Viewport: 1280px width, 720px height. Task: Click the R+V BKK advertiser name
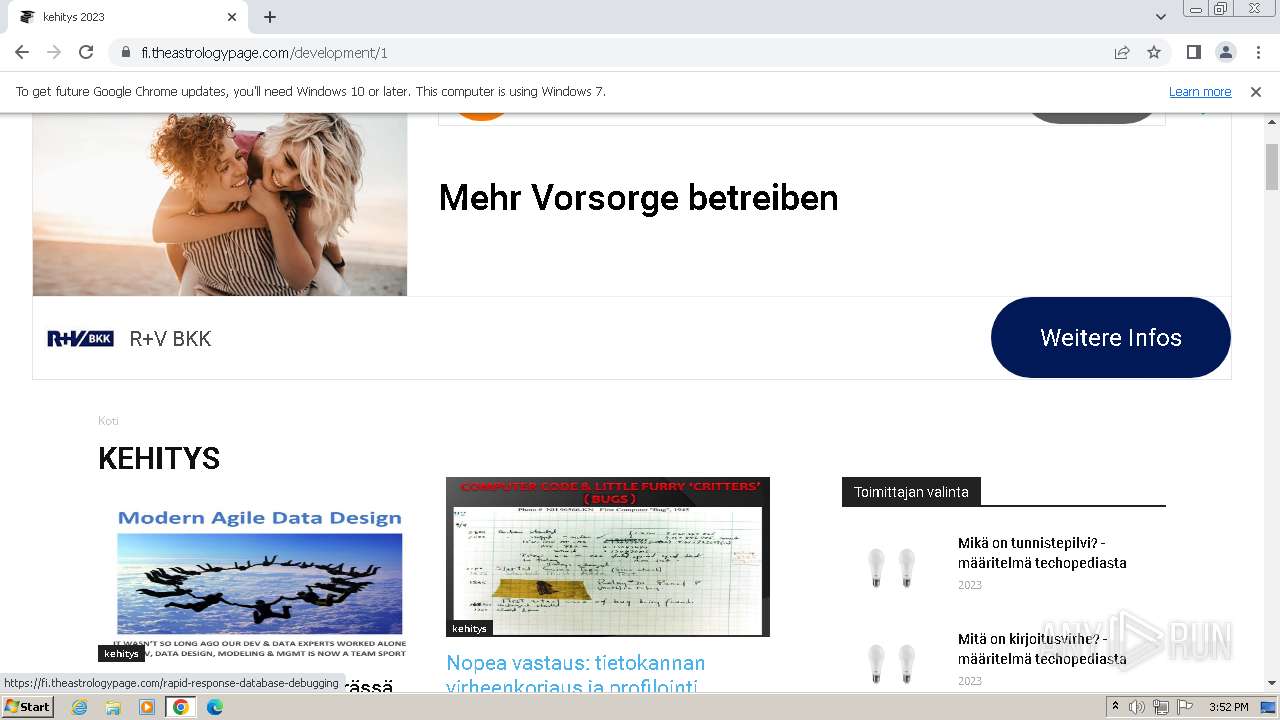[170, 339]
